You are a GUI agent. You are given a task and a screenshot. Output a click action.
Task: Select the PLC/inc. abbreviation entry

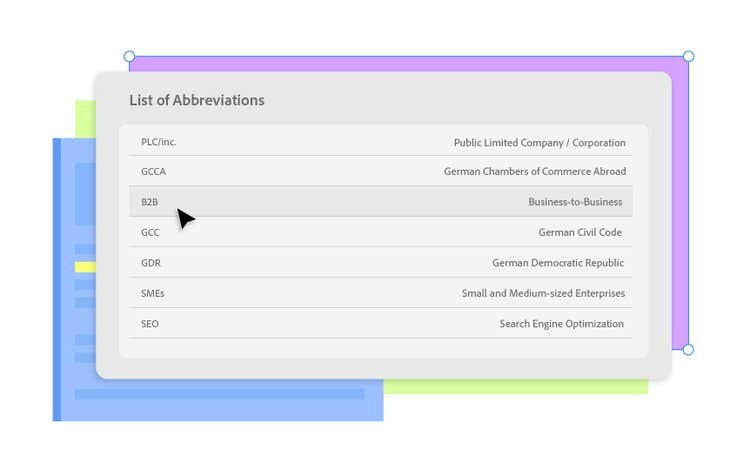pyautogui.click(x=159, y=142)
